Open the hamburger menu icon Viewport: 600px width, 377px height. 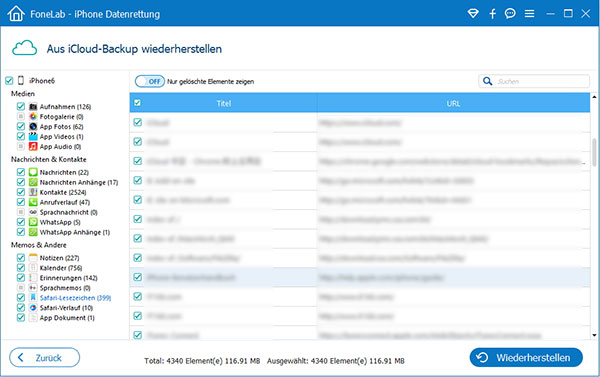click(x=530, y=14)
